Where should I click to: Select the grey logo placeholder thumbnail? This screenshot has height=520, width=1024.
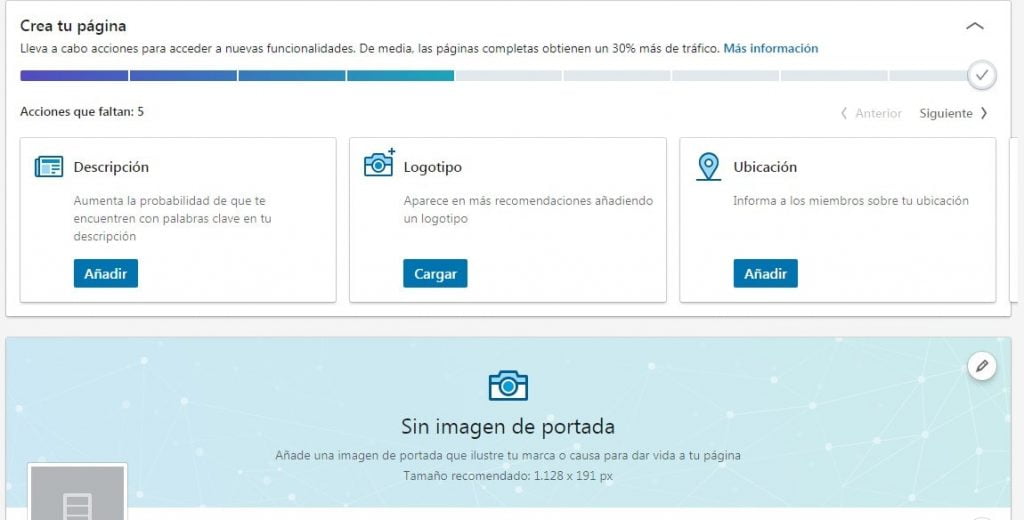click(77, 492)
